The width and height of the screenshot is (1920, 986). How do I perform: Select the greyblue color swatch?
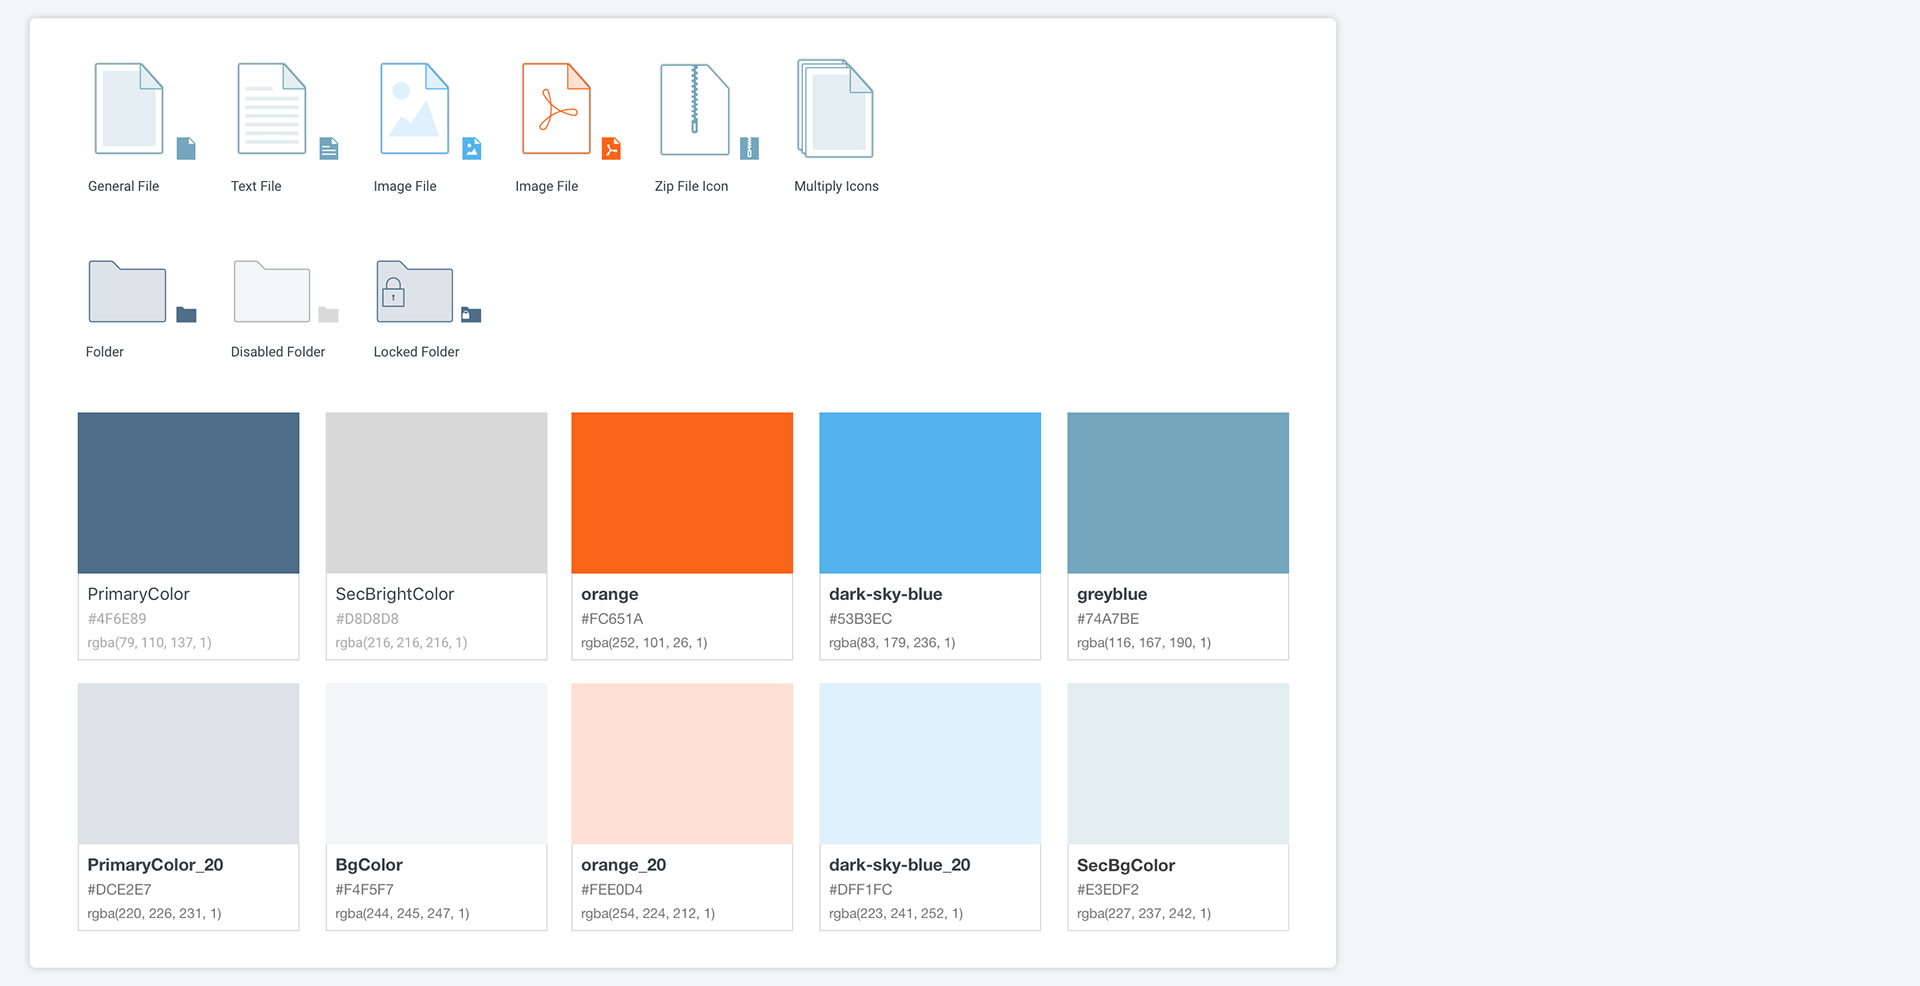(1178, 493)
